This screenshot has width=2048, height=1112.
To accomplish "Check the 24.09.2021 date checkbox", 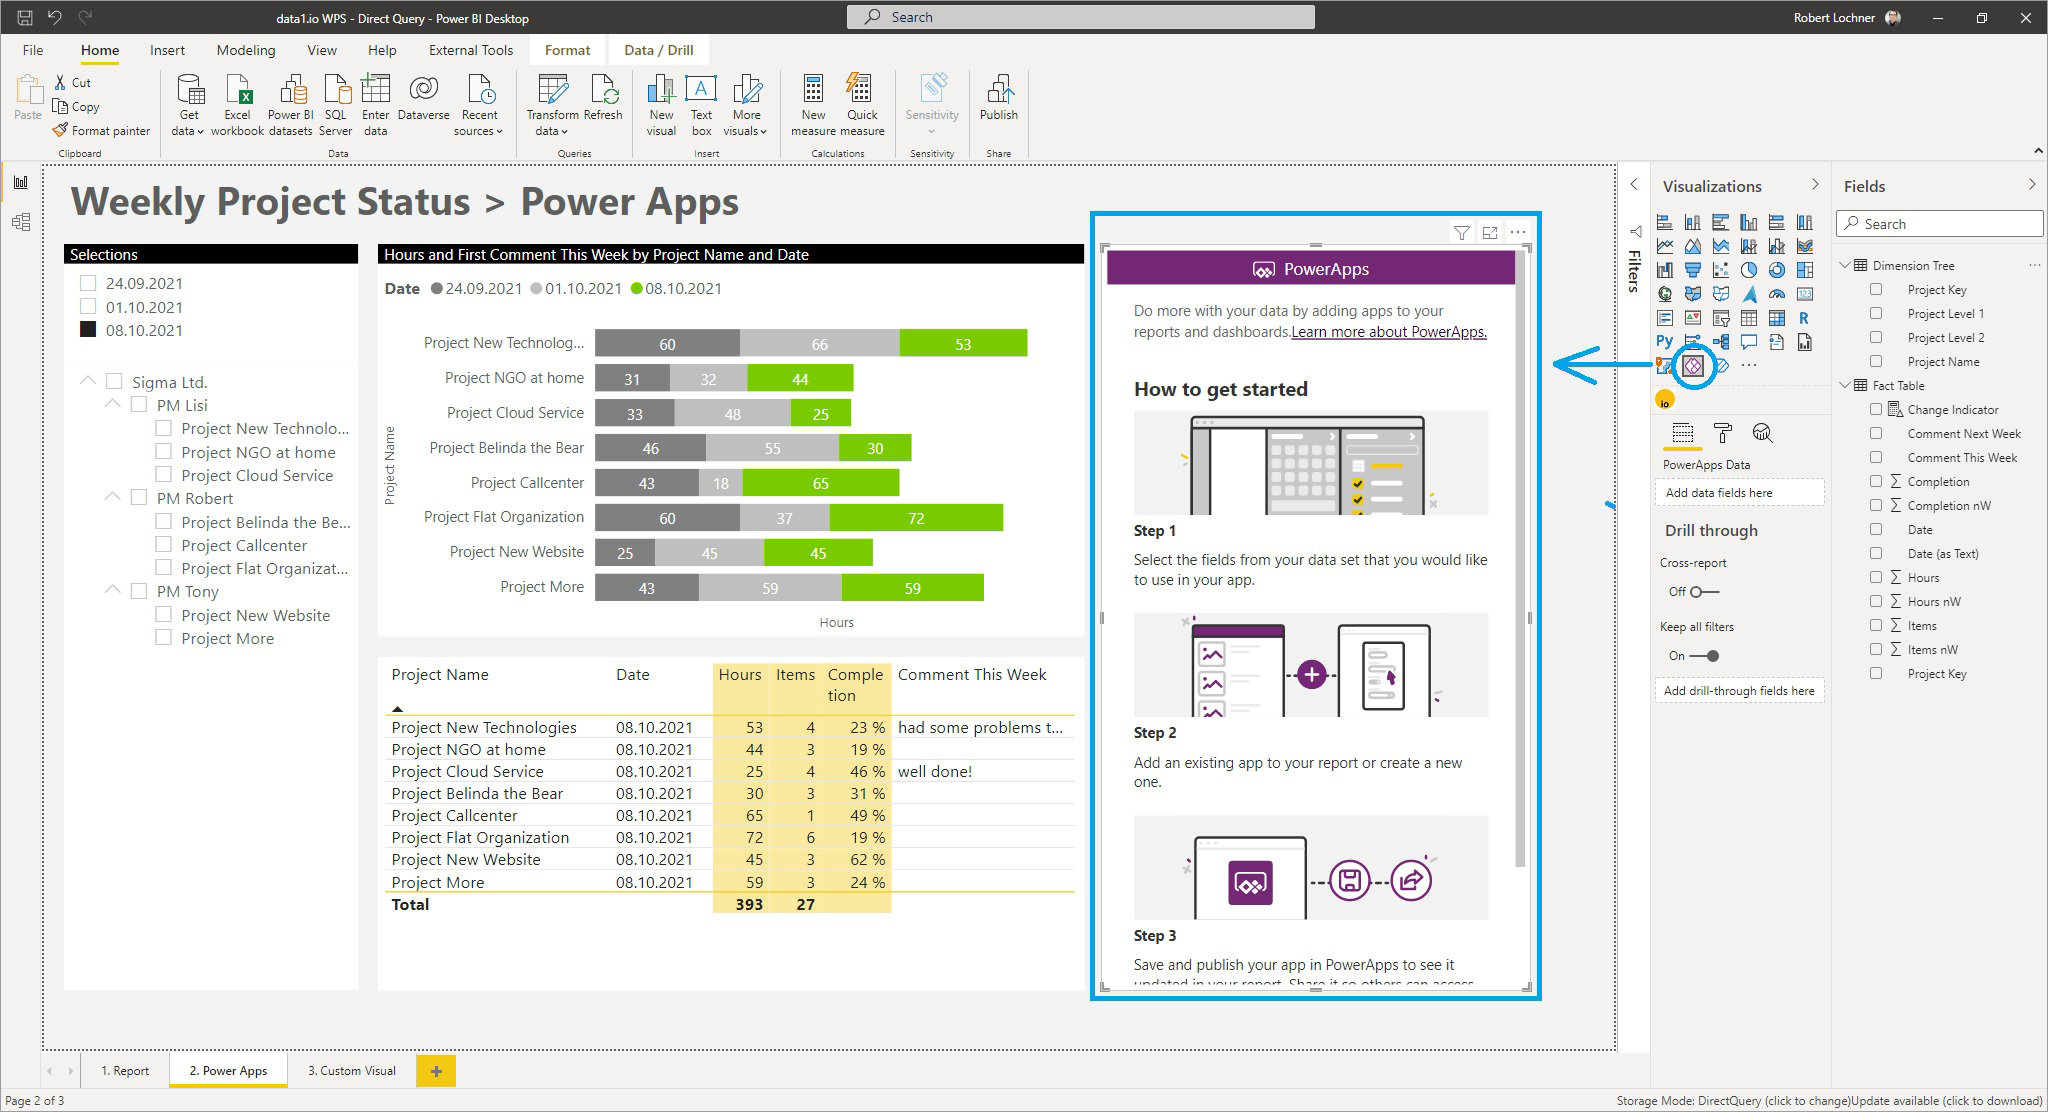I will 87,282.
